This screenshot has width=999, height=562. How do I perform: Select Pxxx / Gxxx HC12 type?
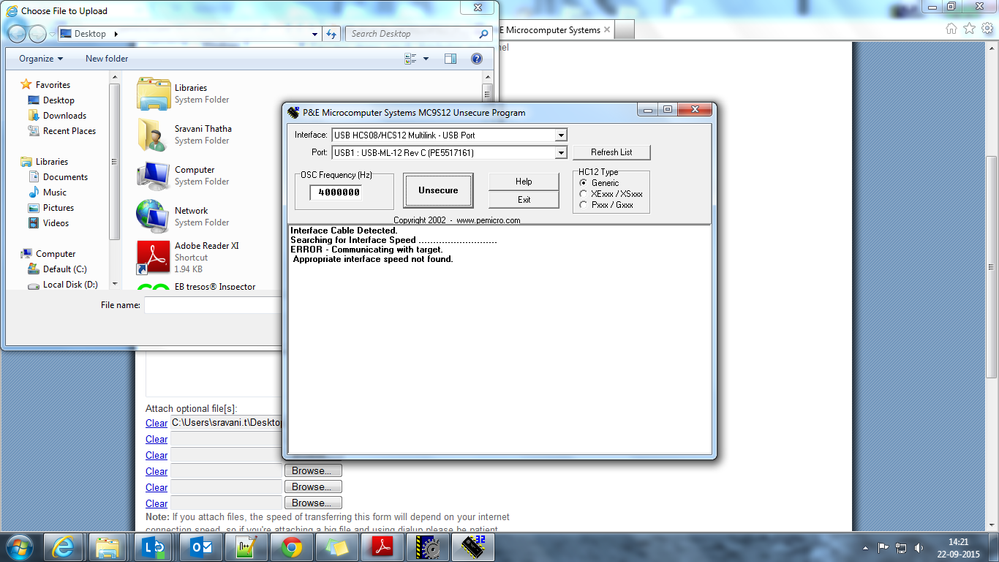583,205
